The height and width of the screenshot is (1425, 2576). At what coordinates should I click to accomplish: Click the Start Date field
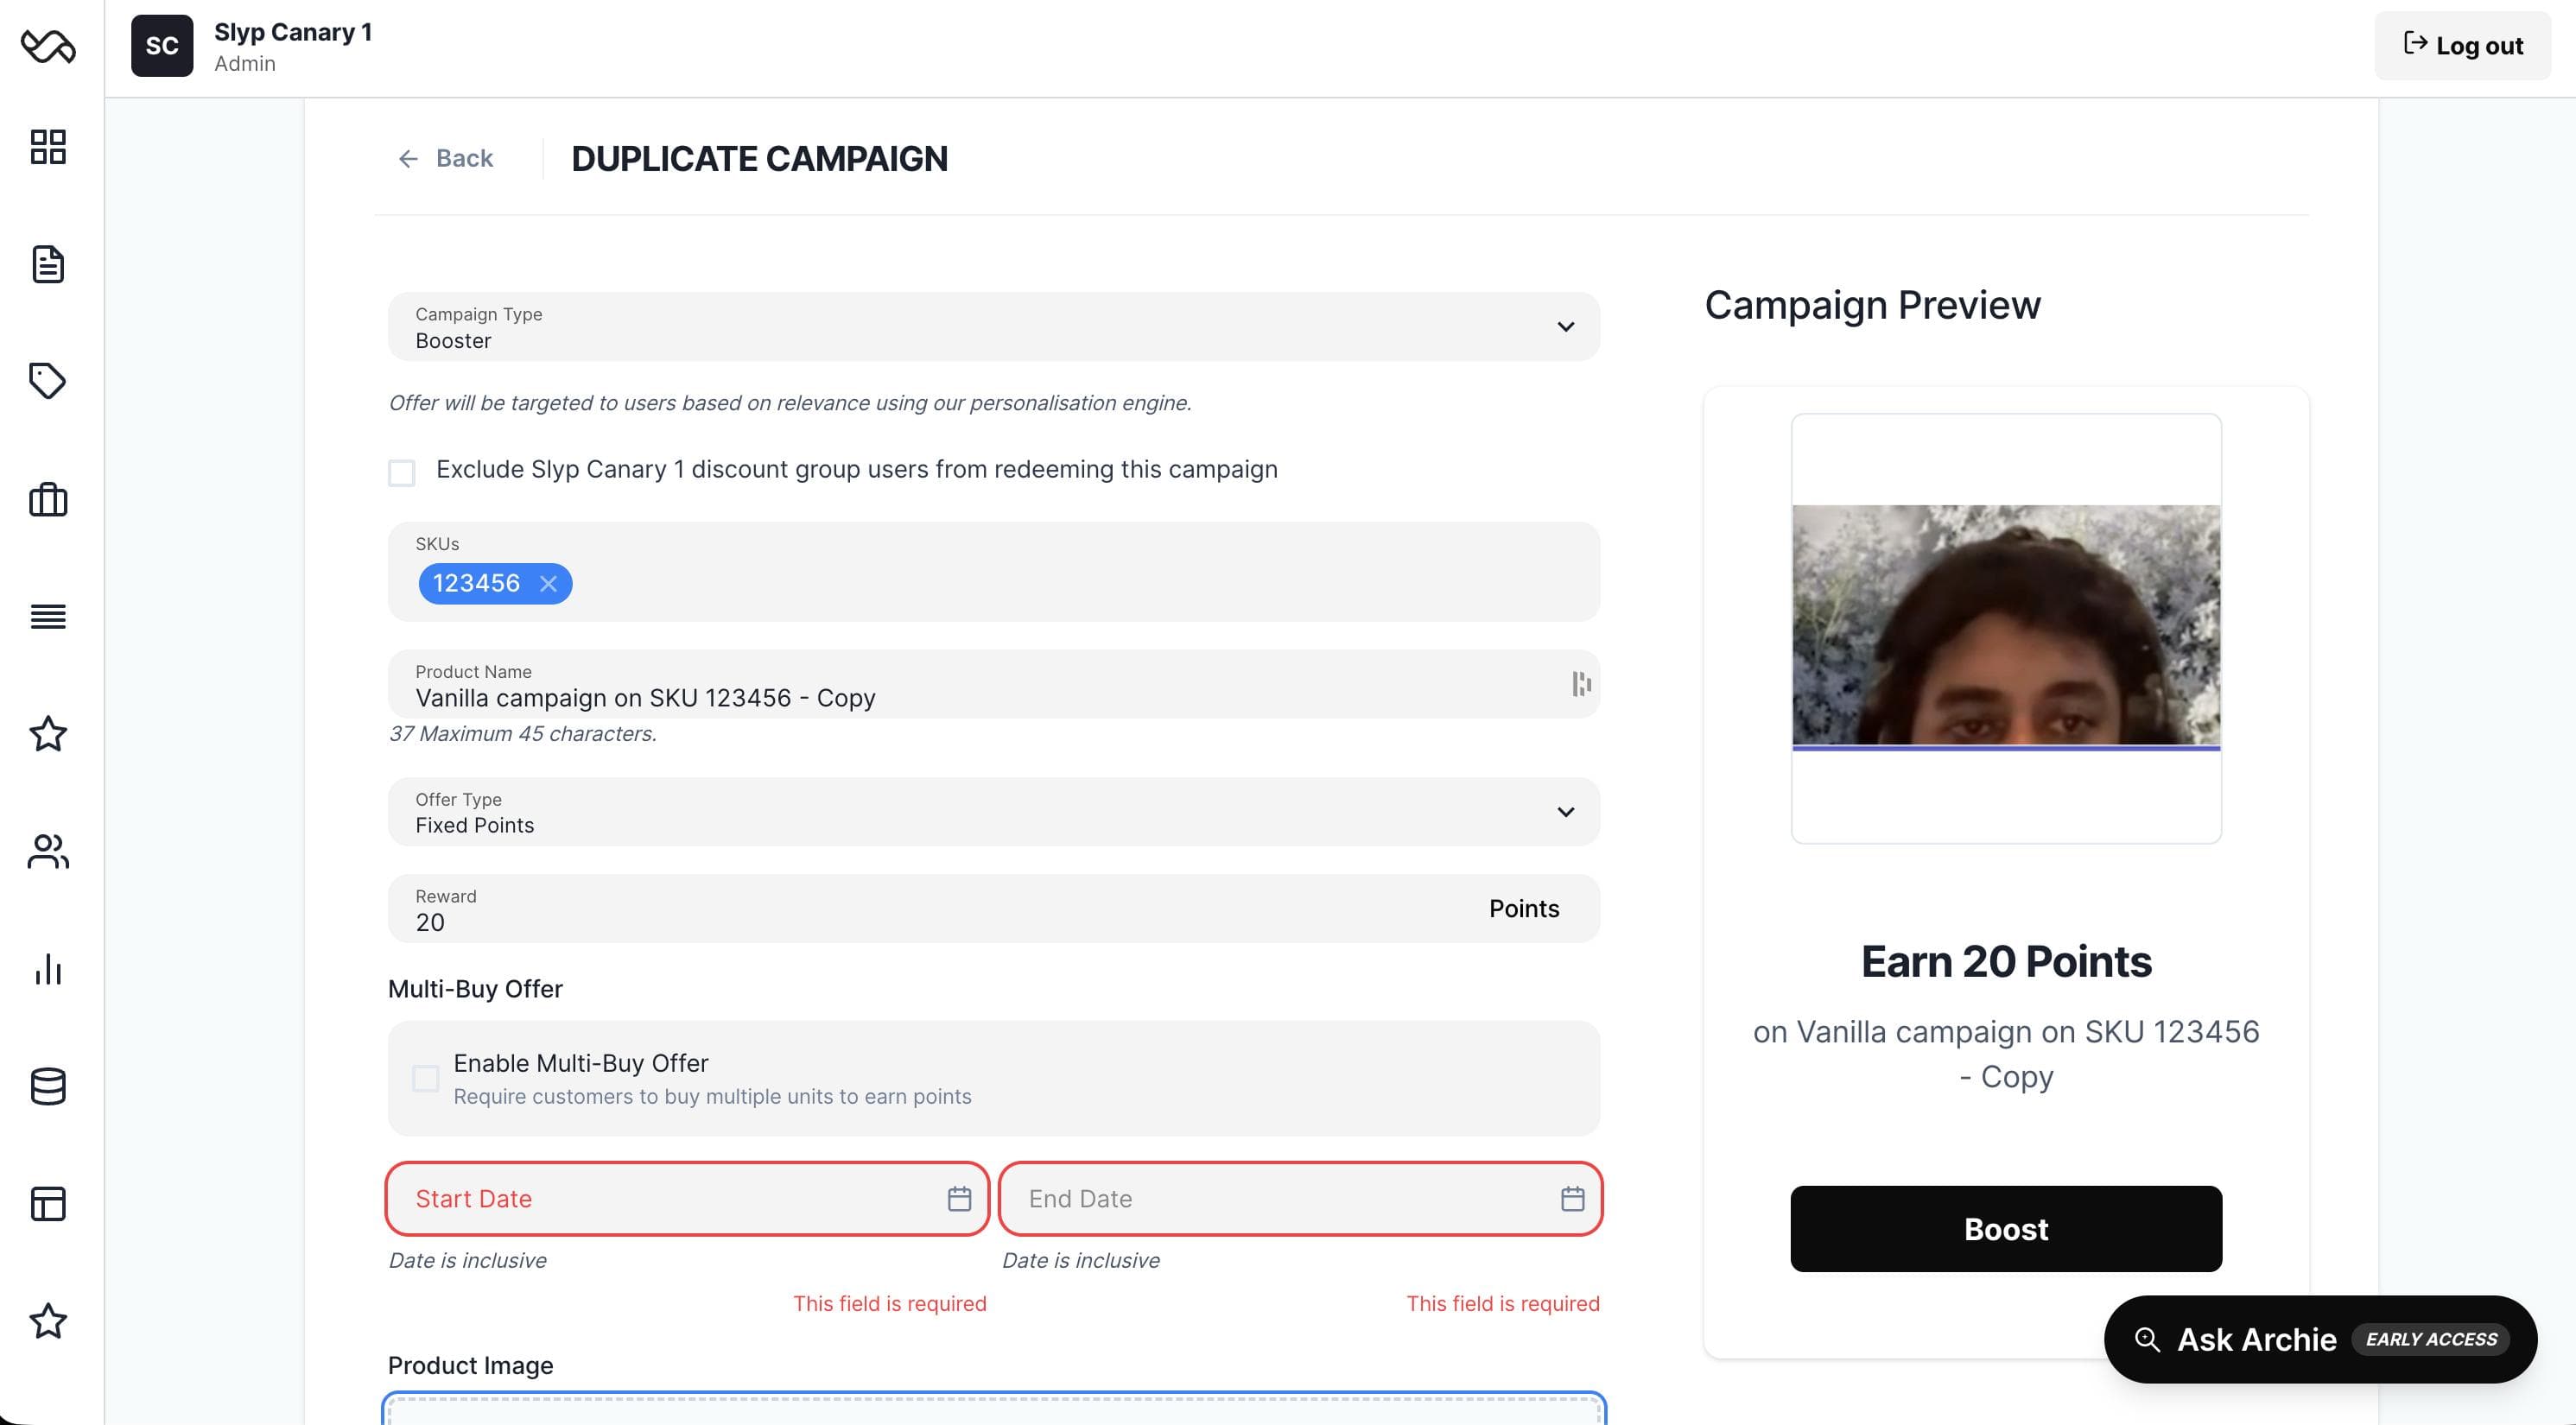[x=687, y=1198]
